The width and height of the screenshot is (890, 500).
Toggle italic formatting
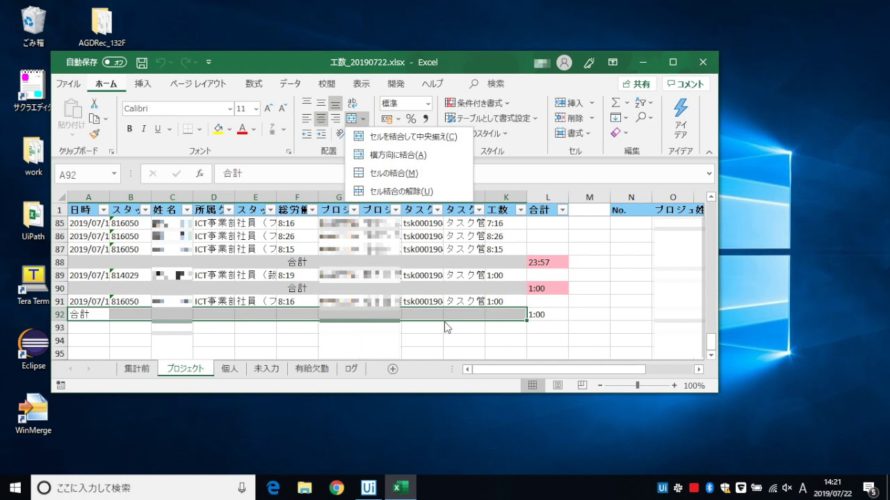pos(144,129)
